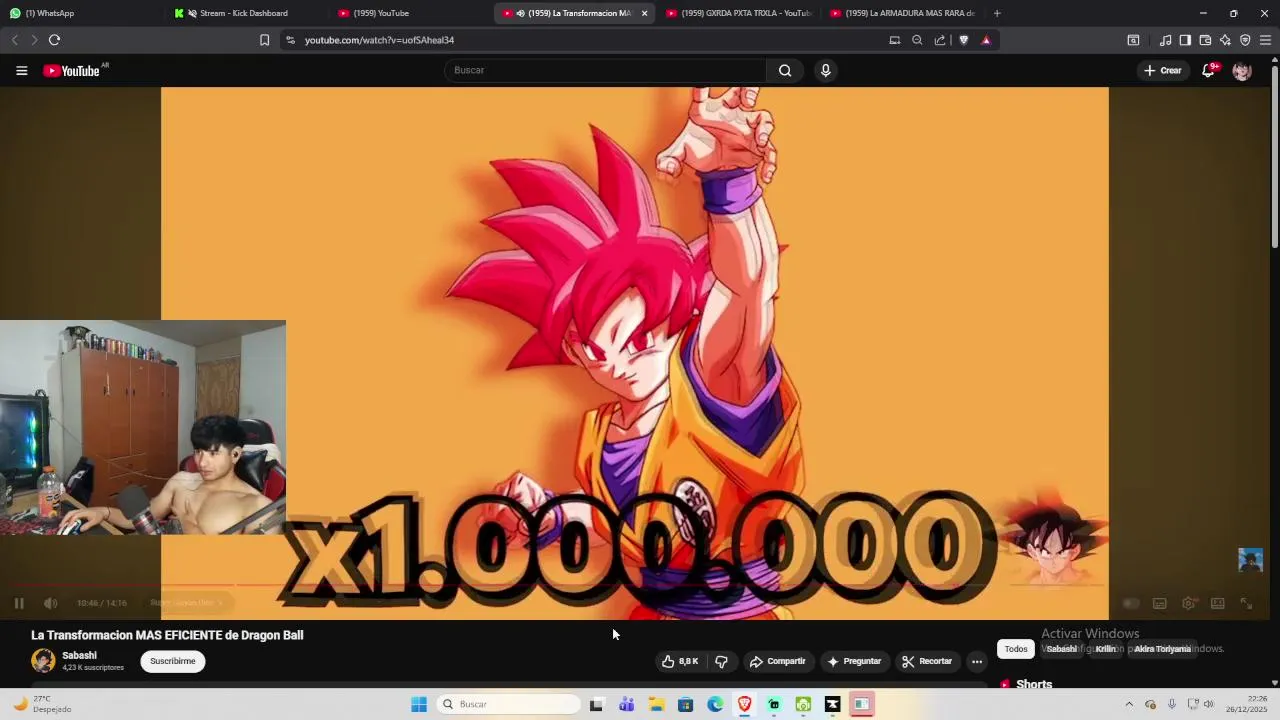Open a new browser tab
This screenshot has width=1280, height=720.
(997, 13)
